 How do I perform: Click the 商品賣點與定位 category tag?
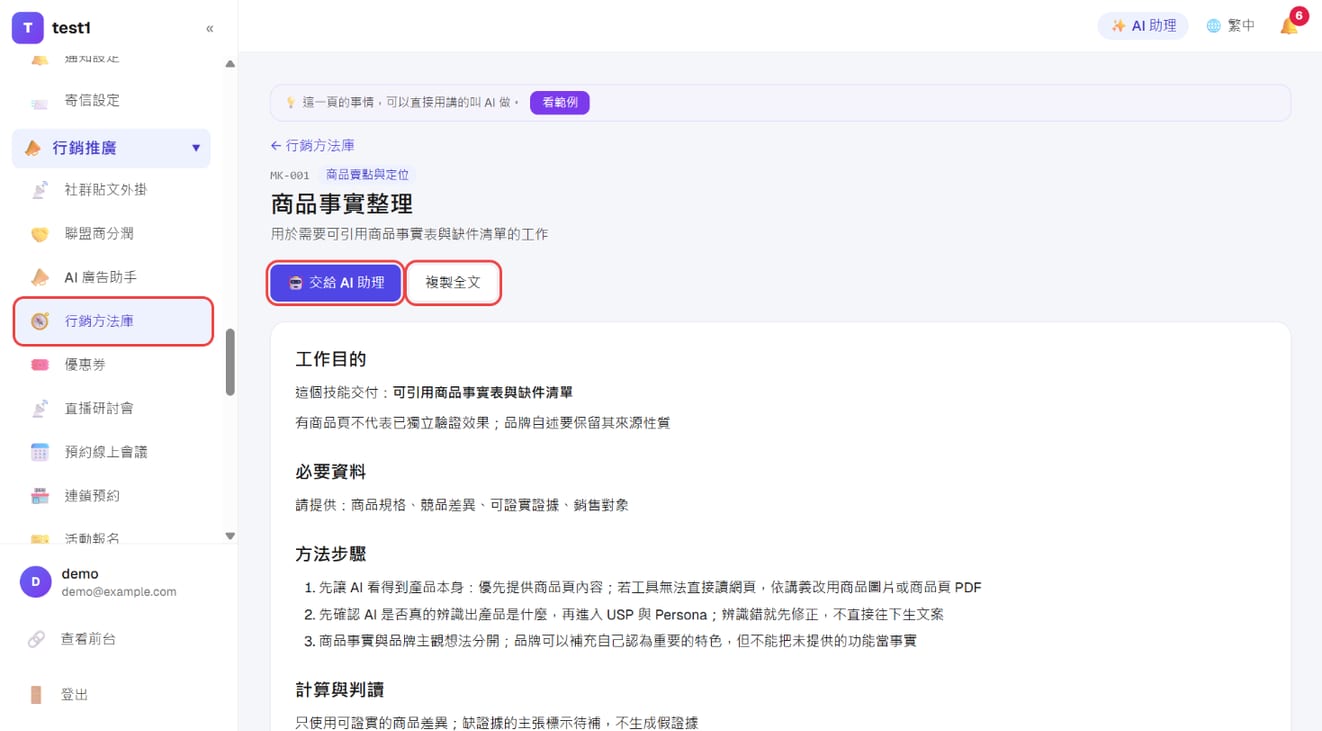coord(367,175)
